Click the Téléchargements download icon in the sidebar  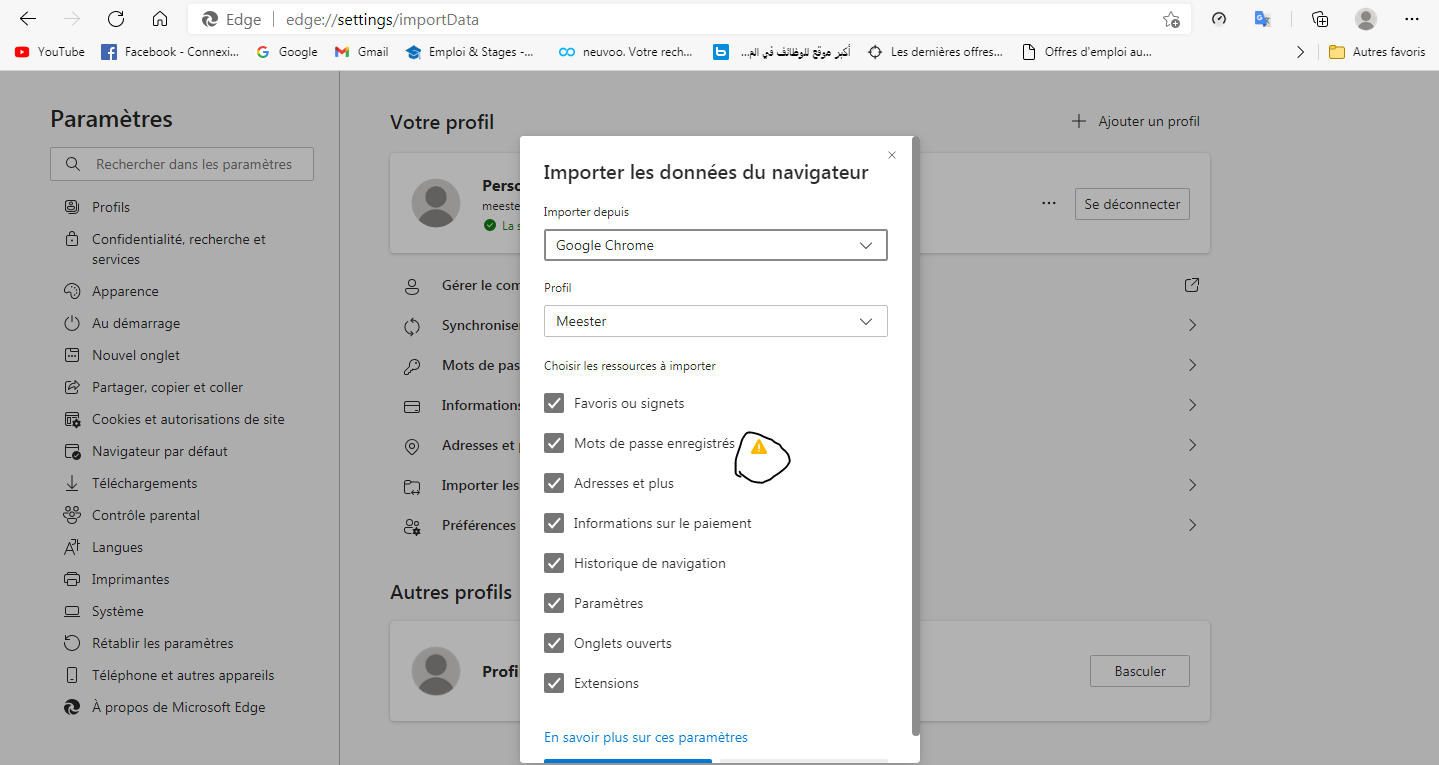pos(72,483)
